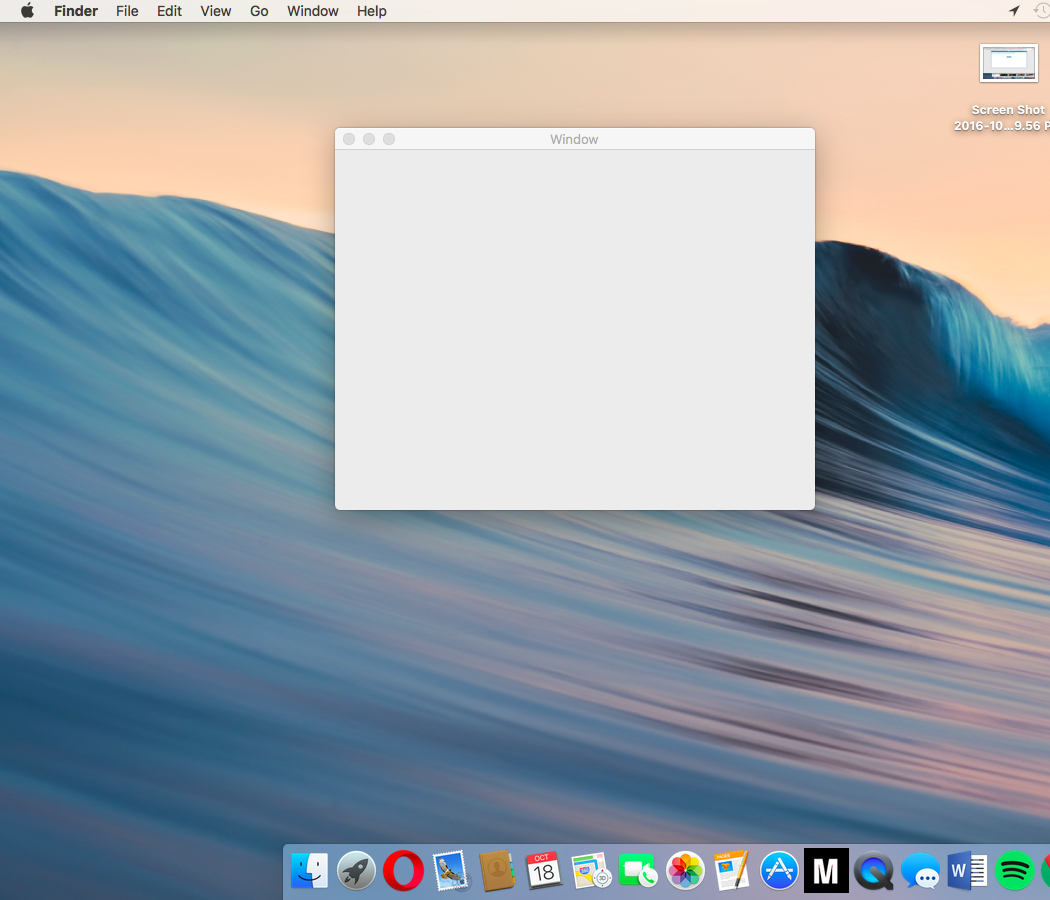
Task: Close the window titled Window
Action: (x=349, y=139)
